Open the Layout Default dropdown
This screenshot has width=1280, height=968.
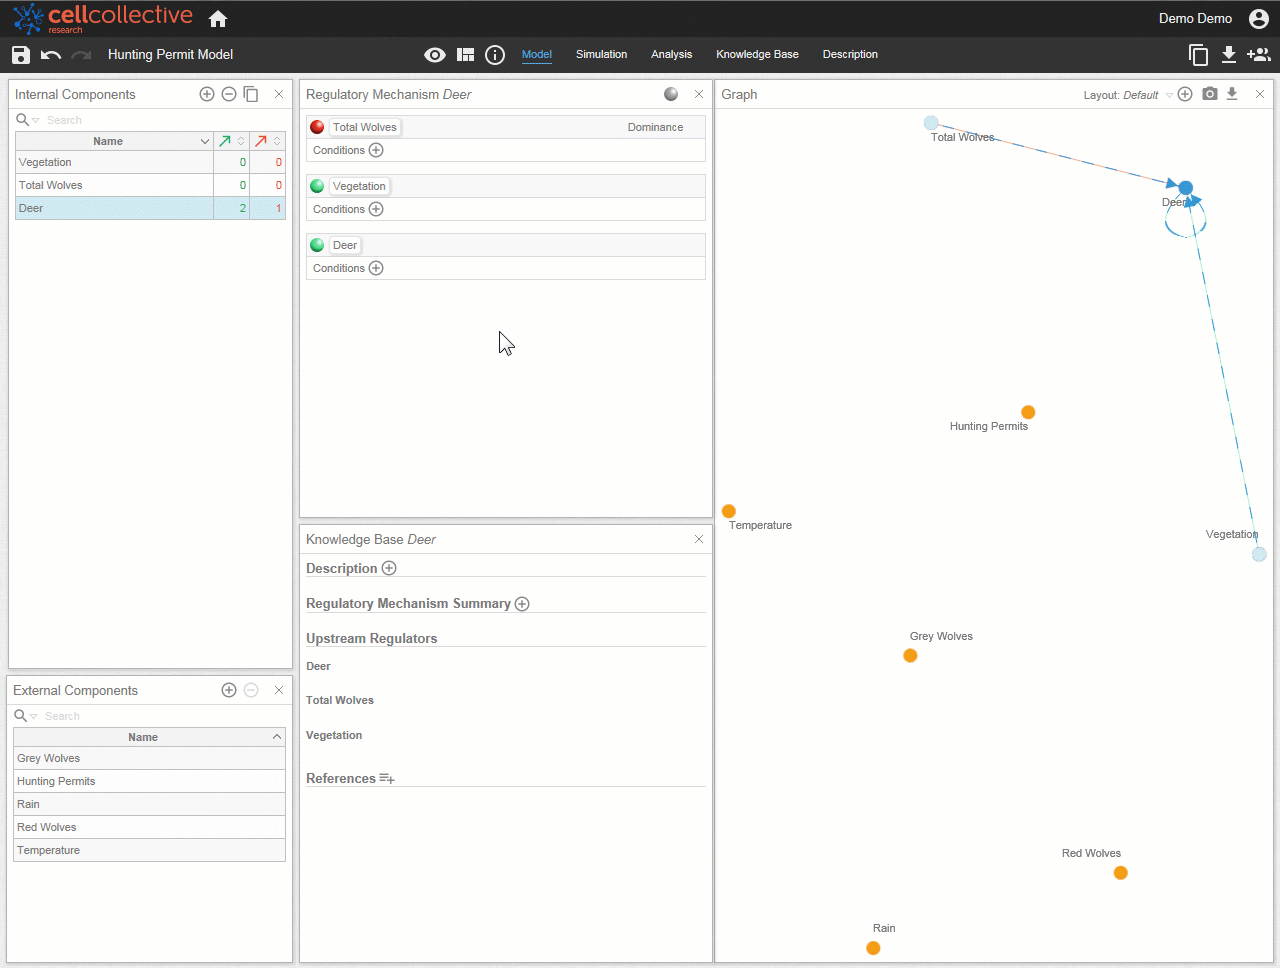coord(1128,95)
